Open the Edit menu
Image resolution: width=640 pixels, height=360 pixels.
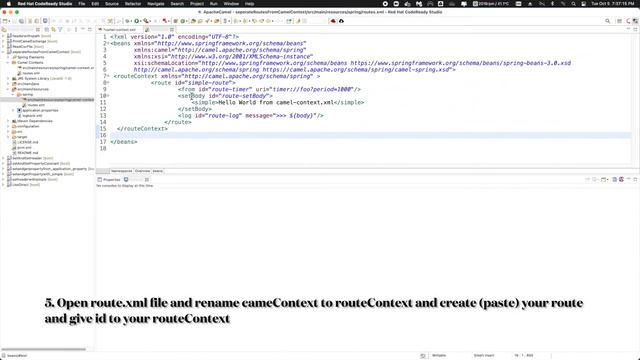[95, 4]
